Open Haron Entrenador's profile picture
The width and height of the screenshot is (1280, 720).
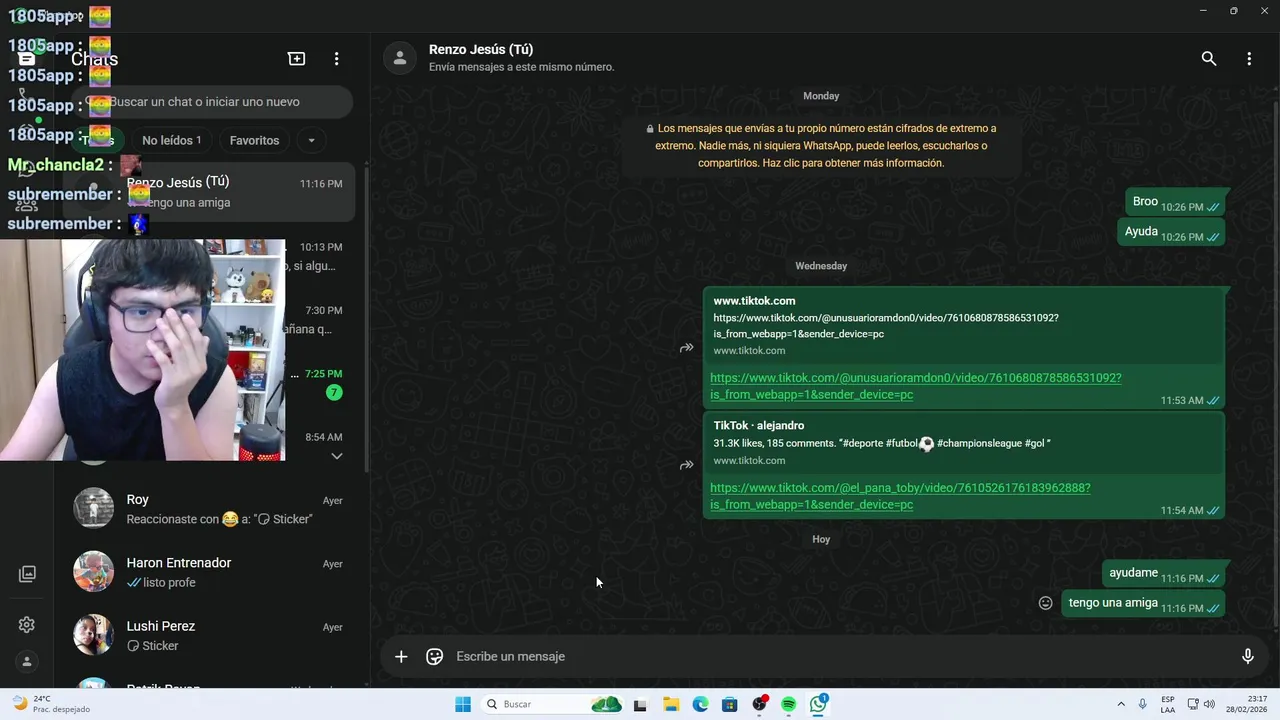click(x=93, y=571)
